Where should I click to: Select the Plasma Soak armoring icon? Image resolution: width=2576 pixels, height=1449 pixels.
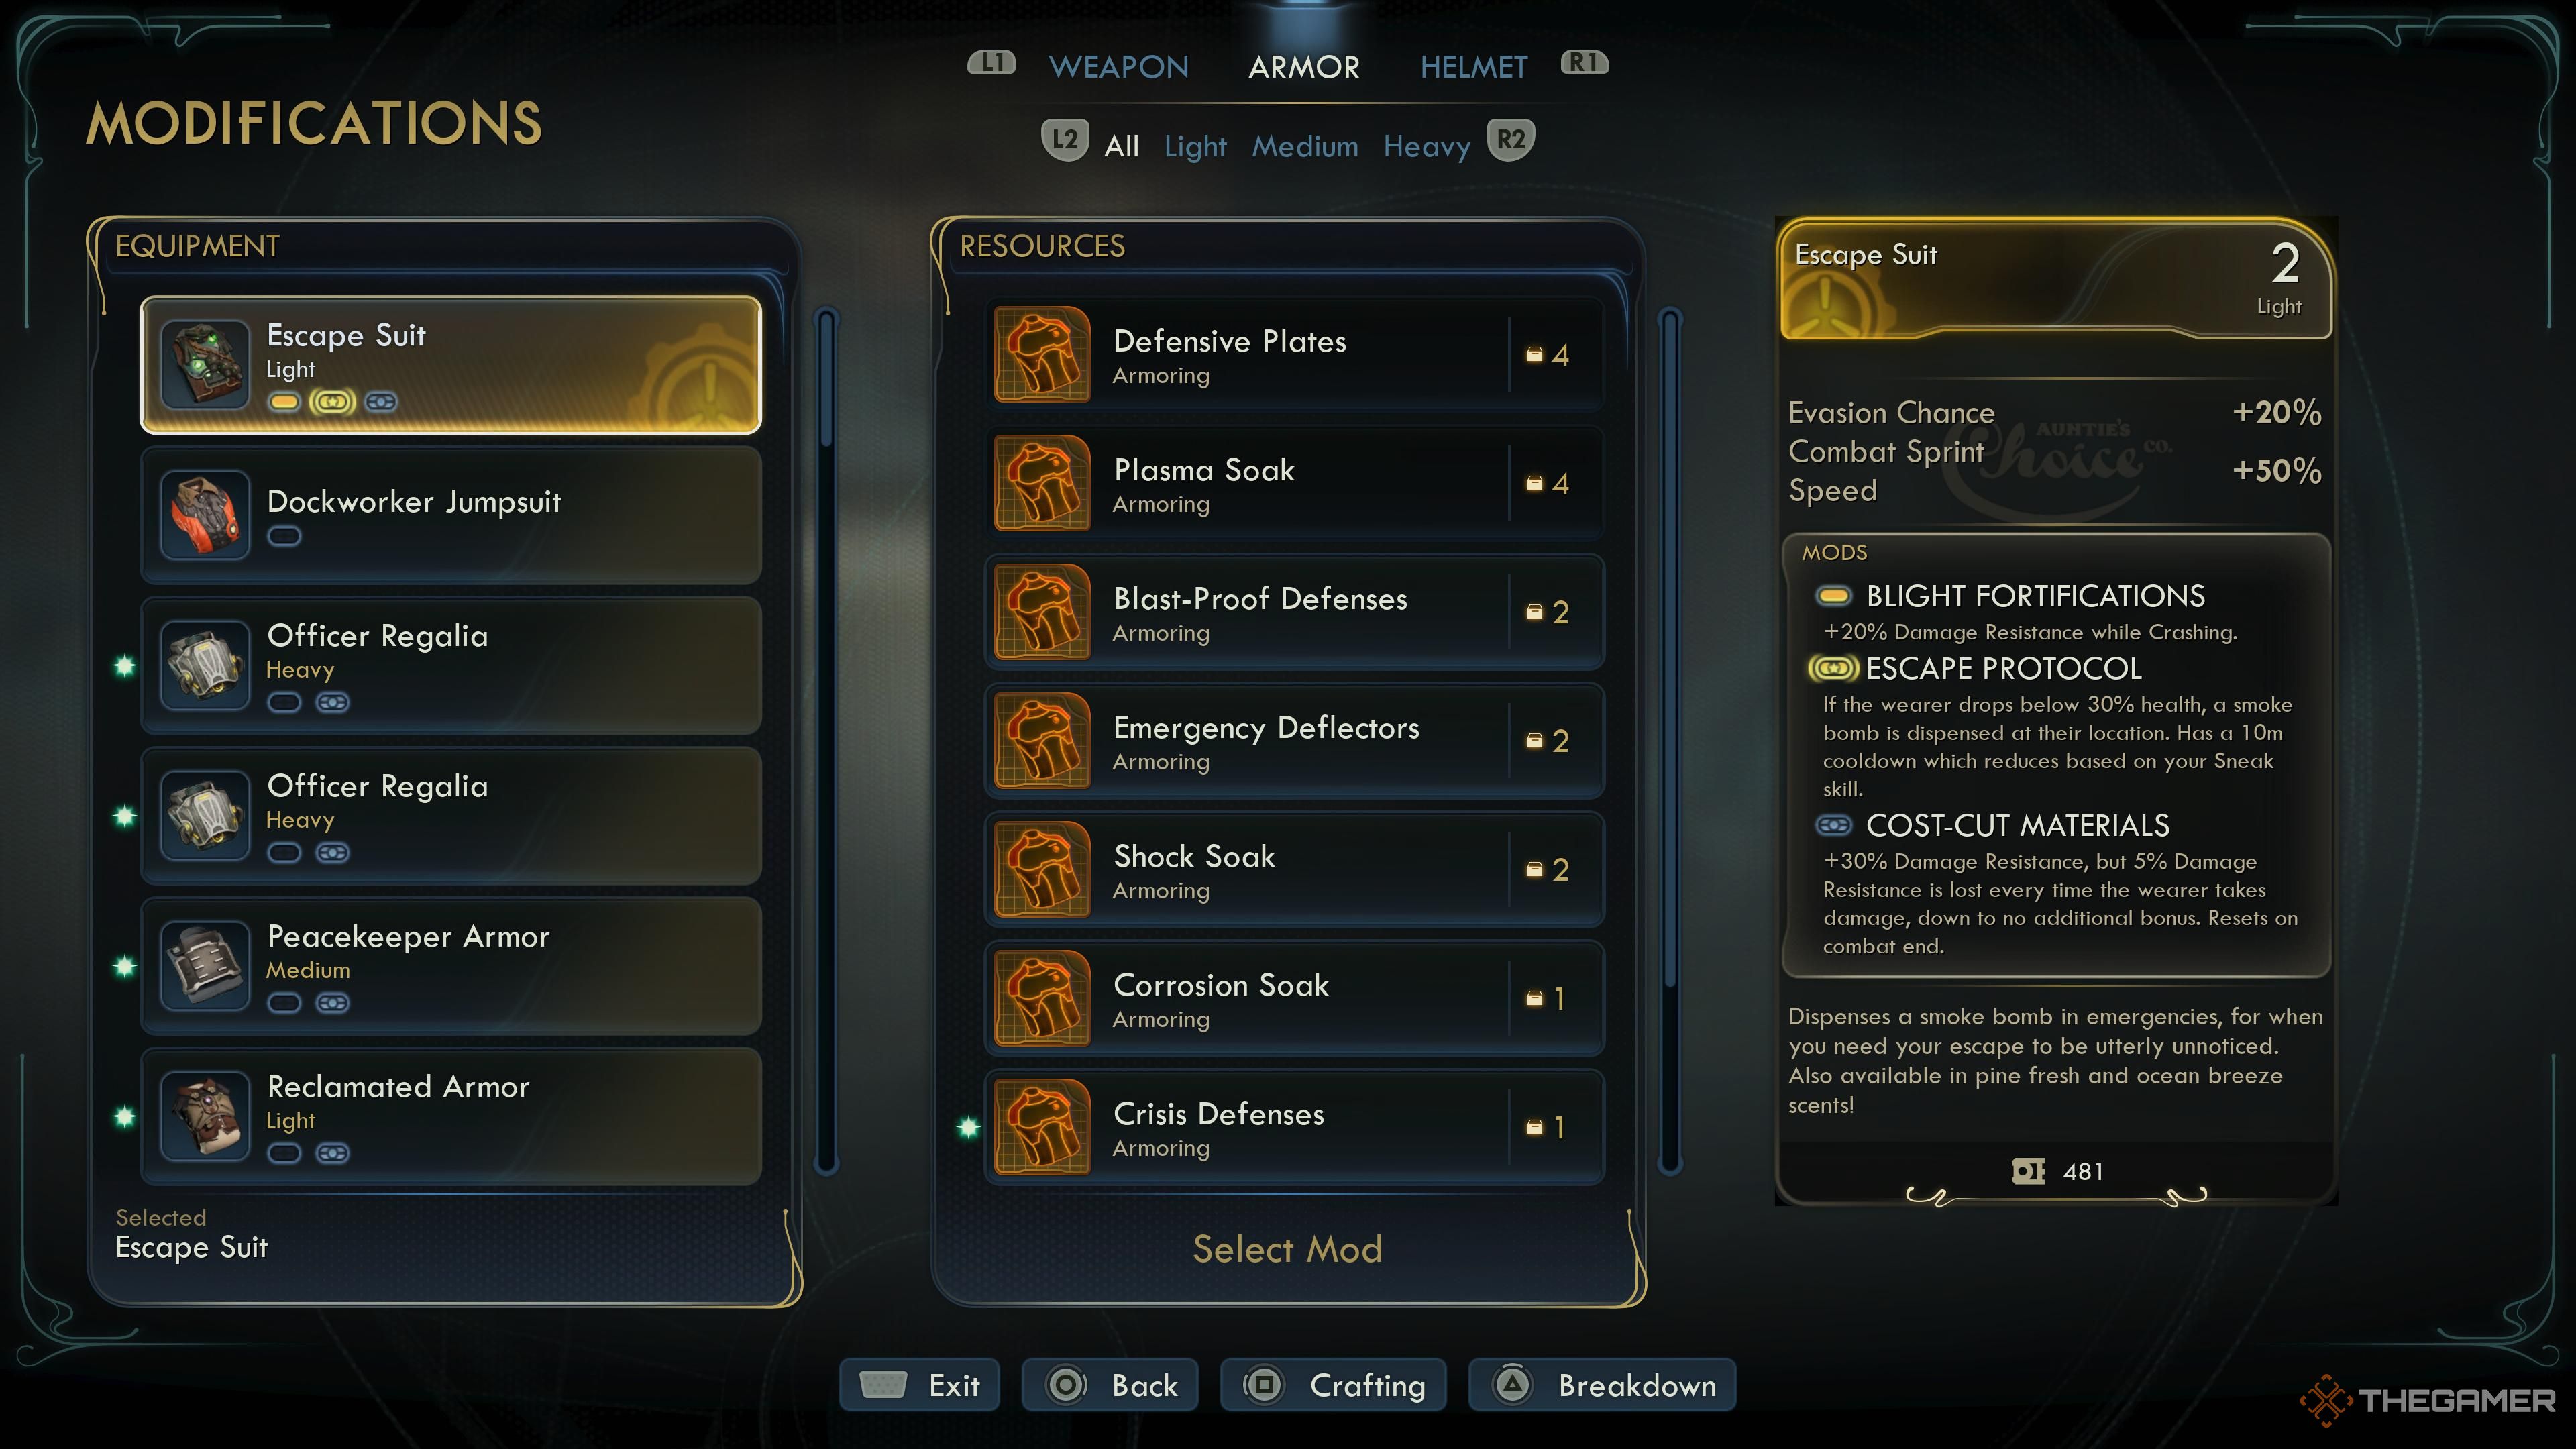1042,483
